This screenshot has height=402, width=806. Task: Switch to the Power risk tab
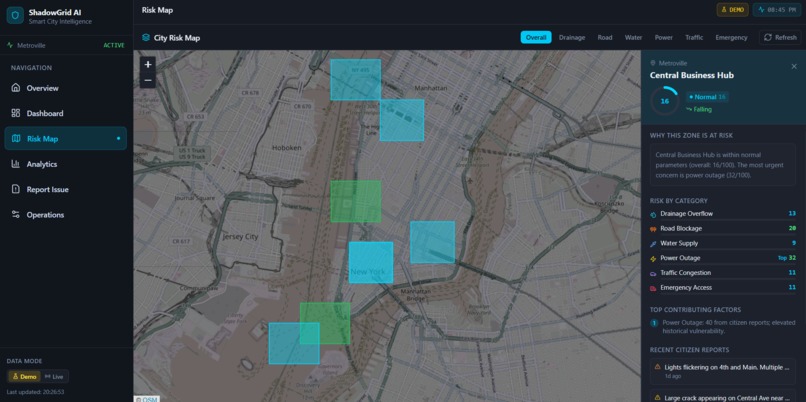(664, 38)
